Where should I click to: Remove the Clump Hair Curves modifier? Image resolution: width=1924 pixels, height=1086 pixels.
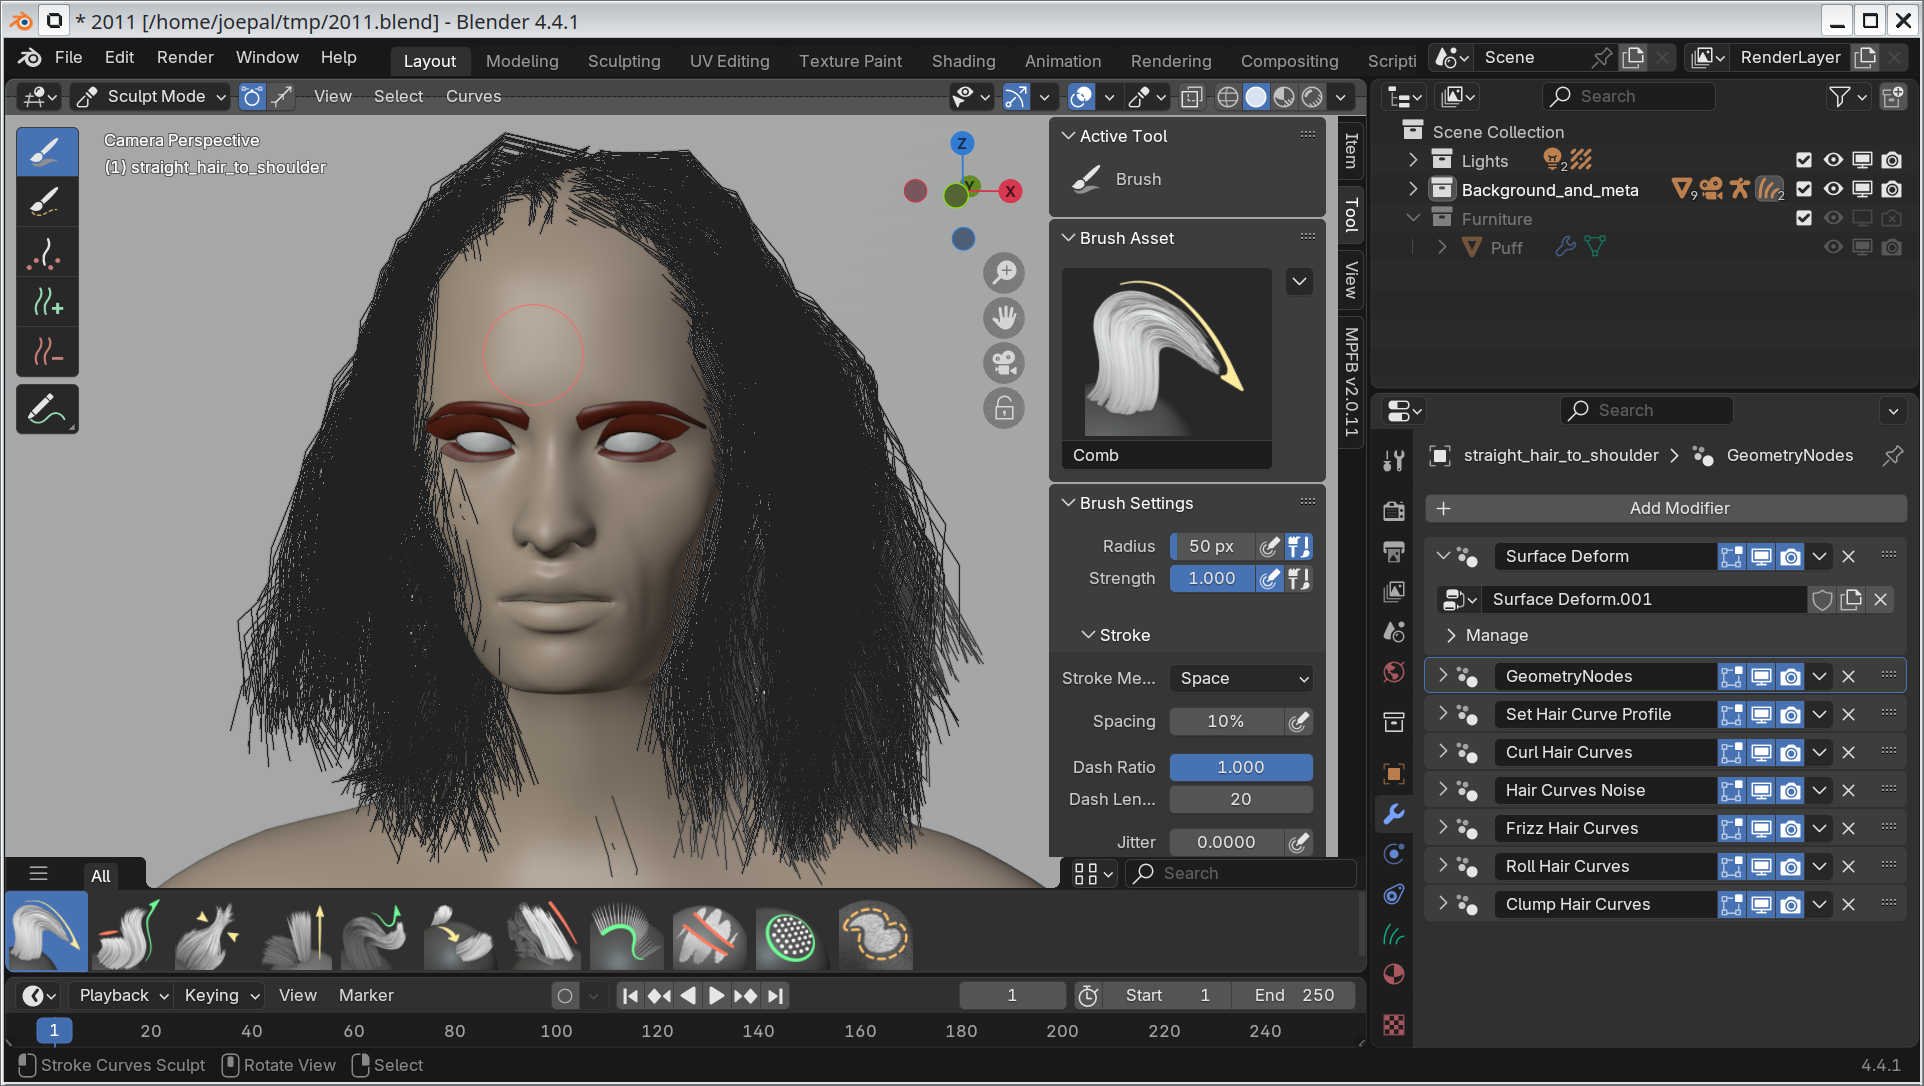1848,904
